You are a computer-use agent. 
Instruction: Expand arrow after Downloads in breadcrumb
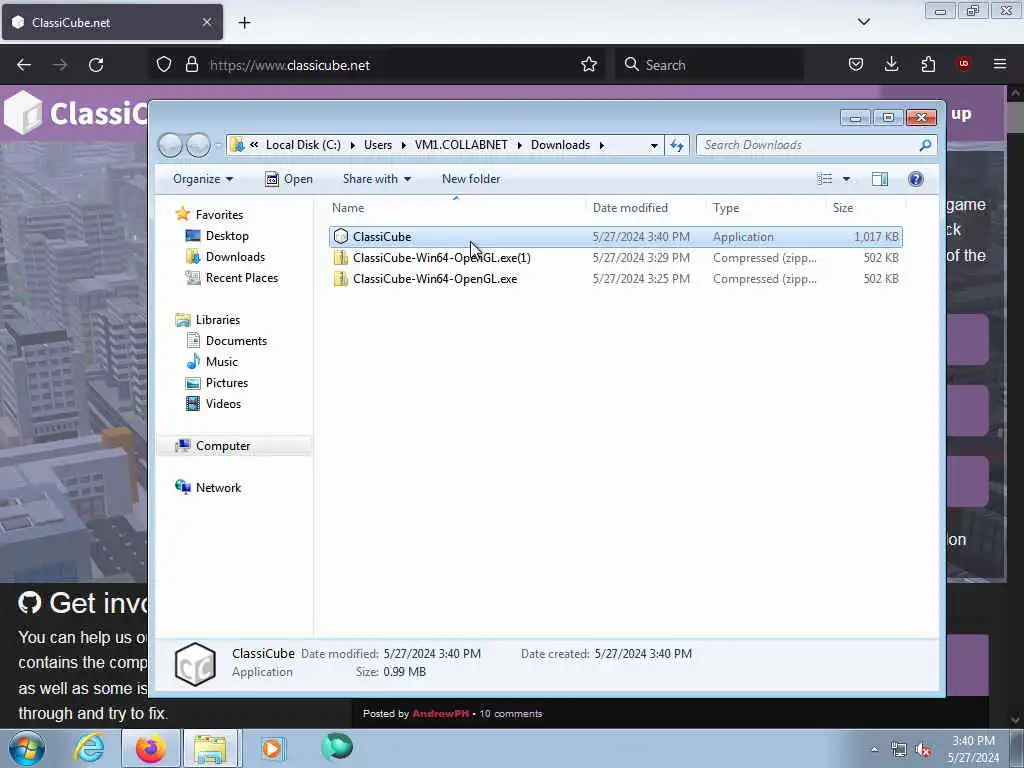click(601, 145)
